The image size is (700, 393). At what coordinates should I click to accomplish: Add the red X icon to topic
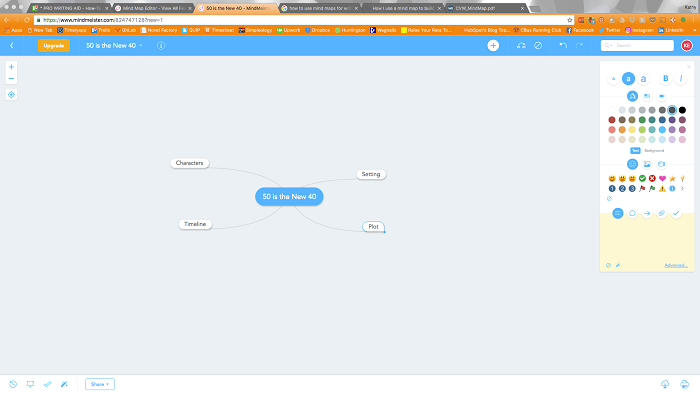(652, 179)
